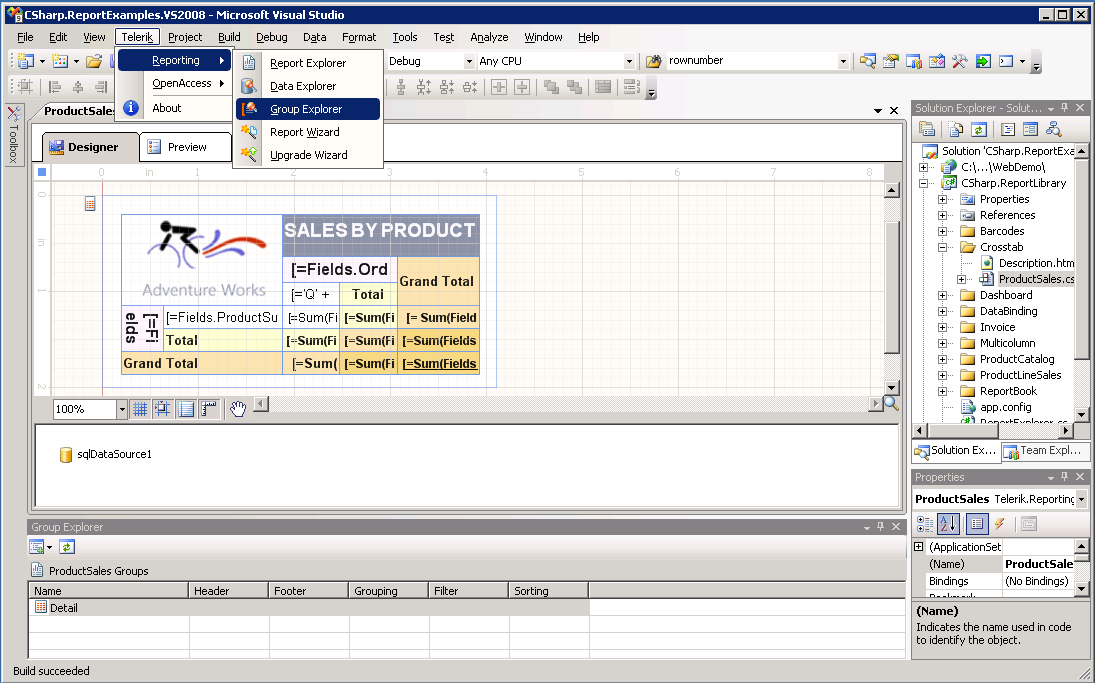The width and height of the screenshot is (1095, 683).
Task: Expand the Dashboard folder
Action: click(x=942, y=295)
